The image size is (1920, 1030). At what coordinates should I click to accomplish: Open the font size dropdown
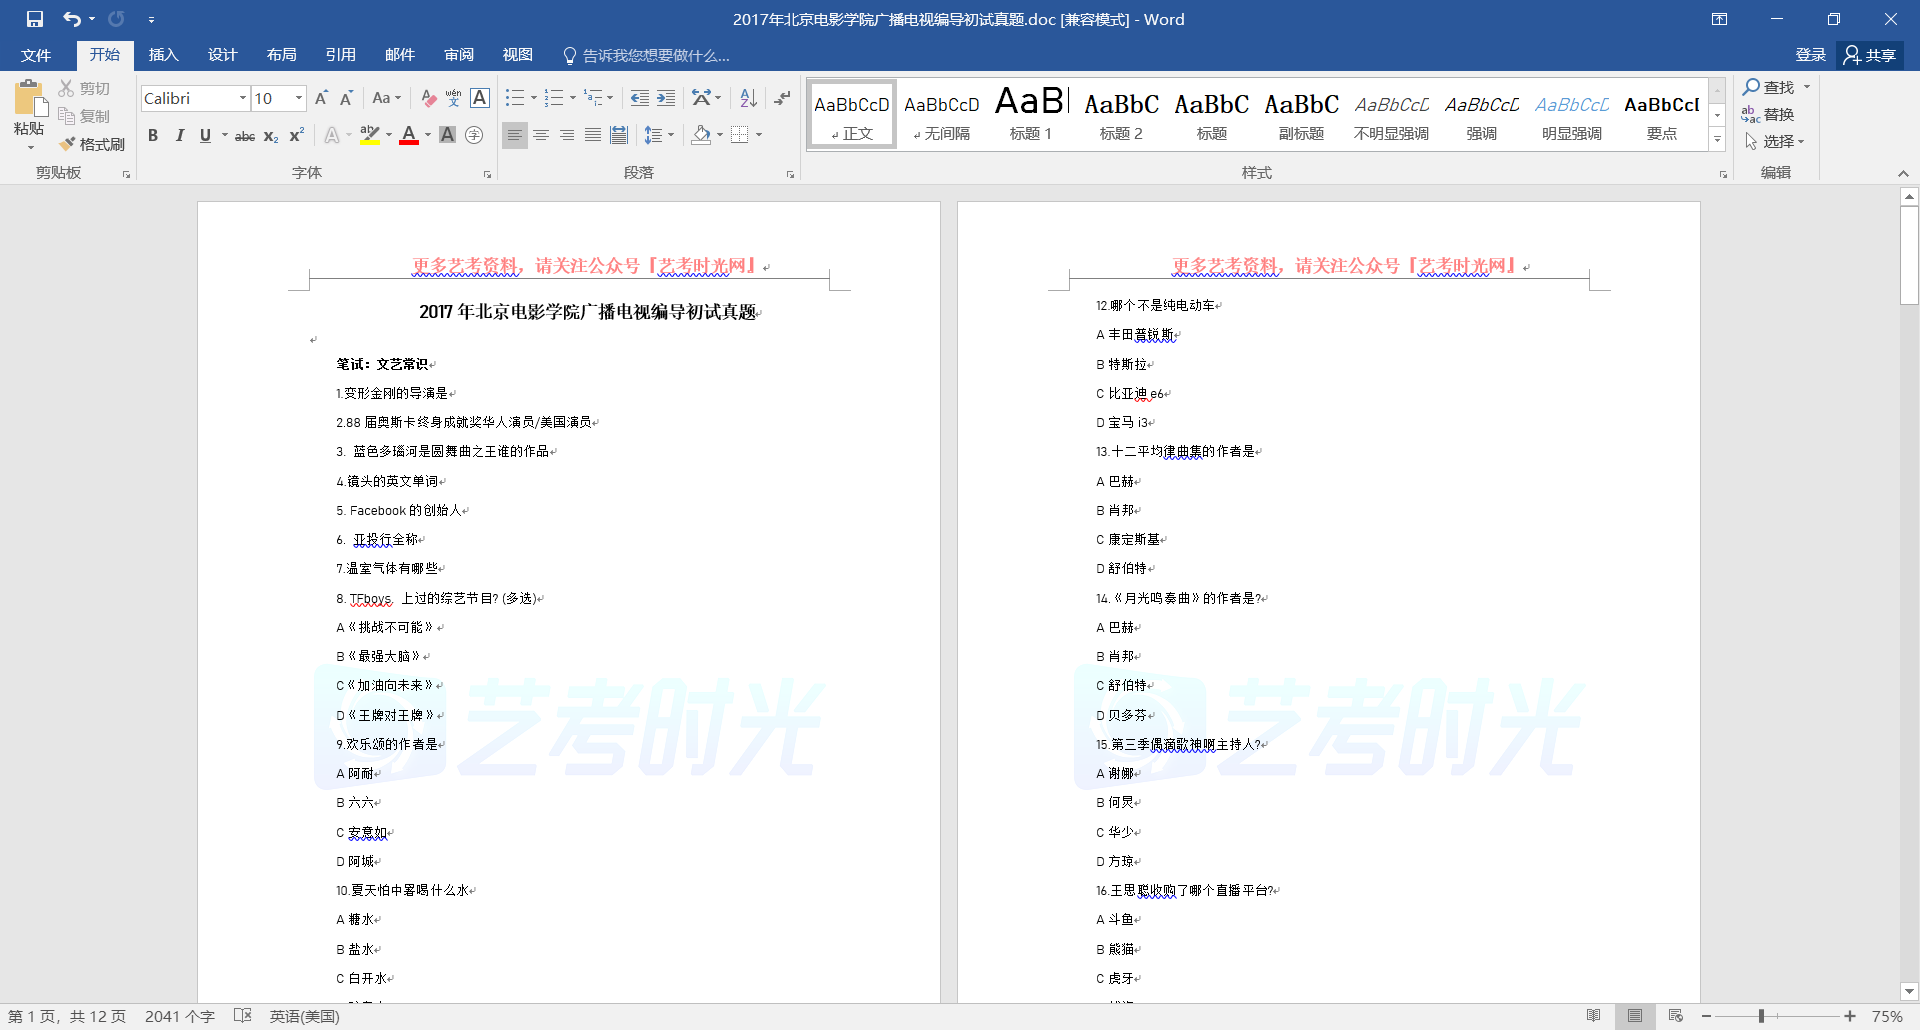tap(298, 98)
